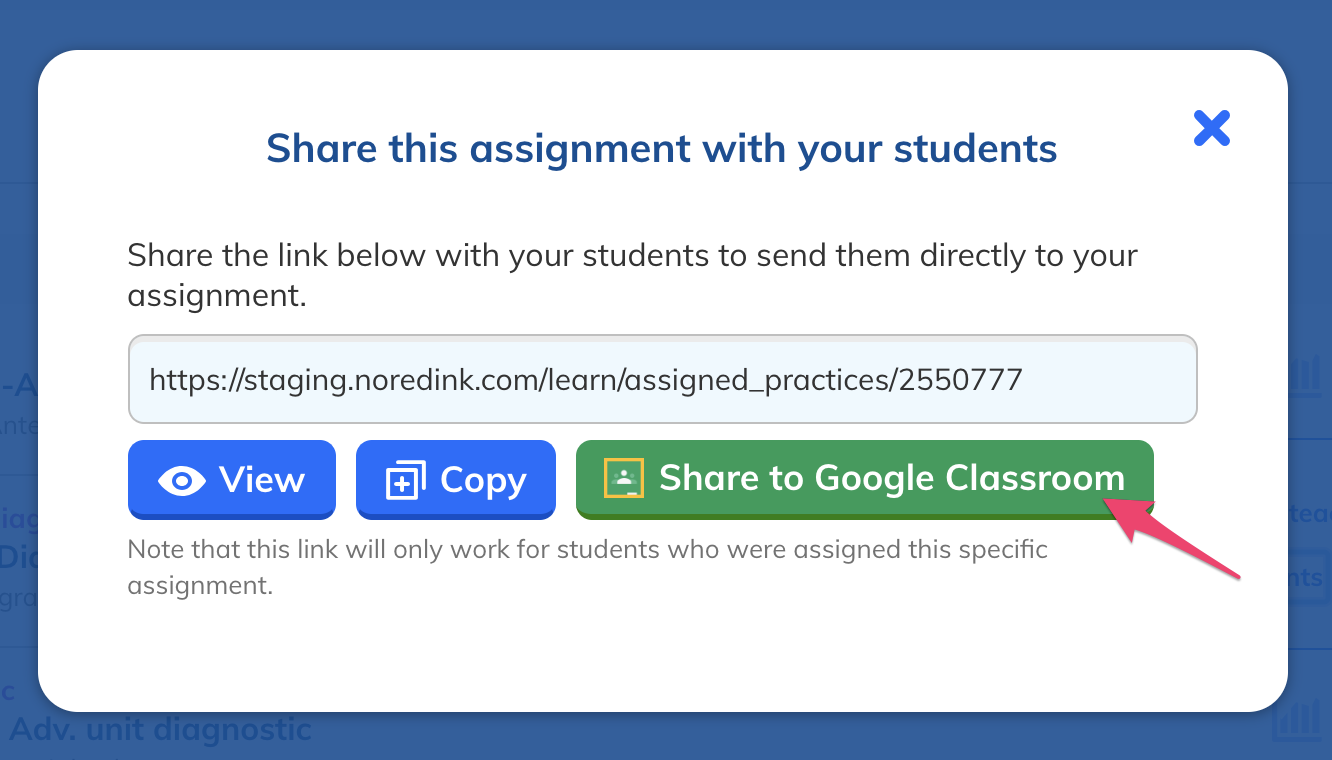This screenshot has height=760, width=1332.
Task: Click the dimmed backdrop above the dialog
Action: (666, 24)
